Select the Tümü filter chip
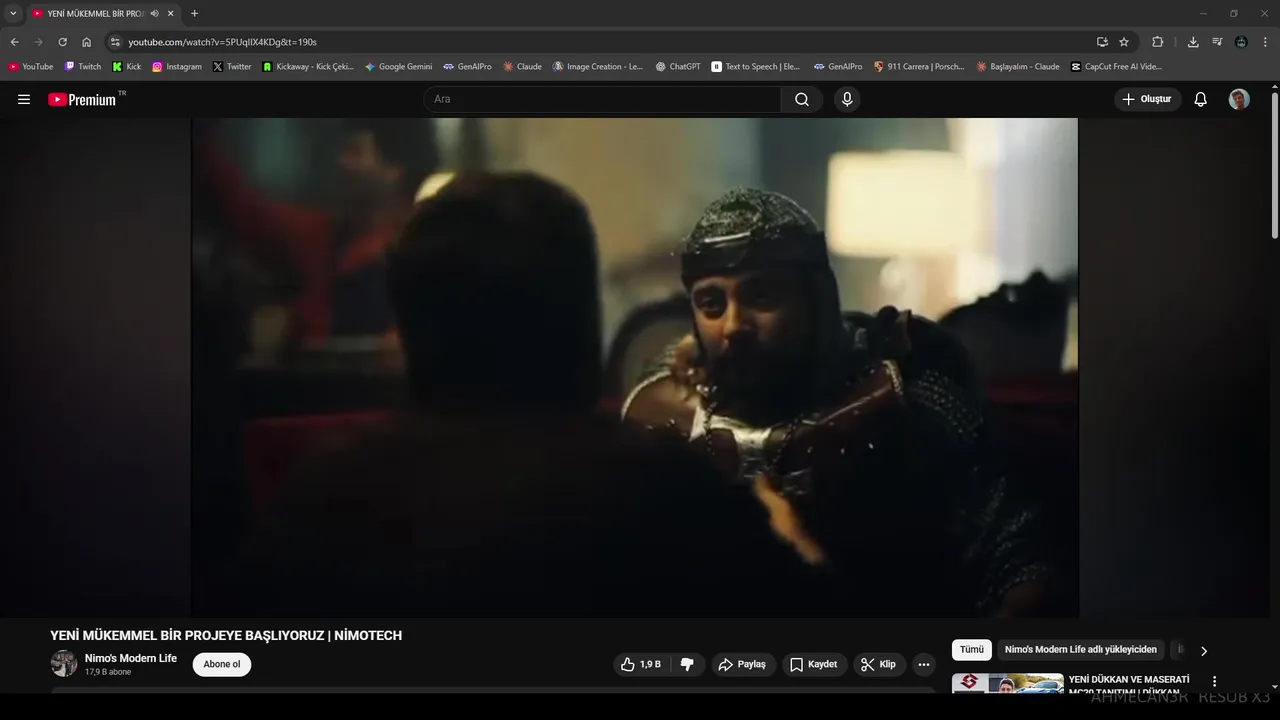Screen dimensions: 1280x720 coord(972,650)
